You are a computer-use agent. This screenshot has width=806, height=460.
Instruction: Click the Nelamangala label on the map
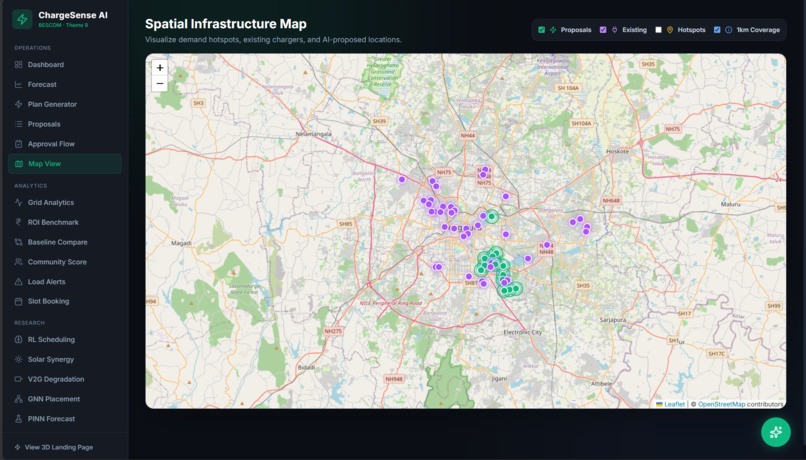[314, 134]
